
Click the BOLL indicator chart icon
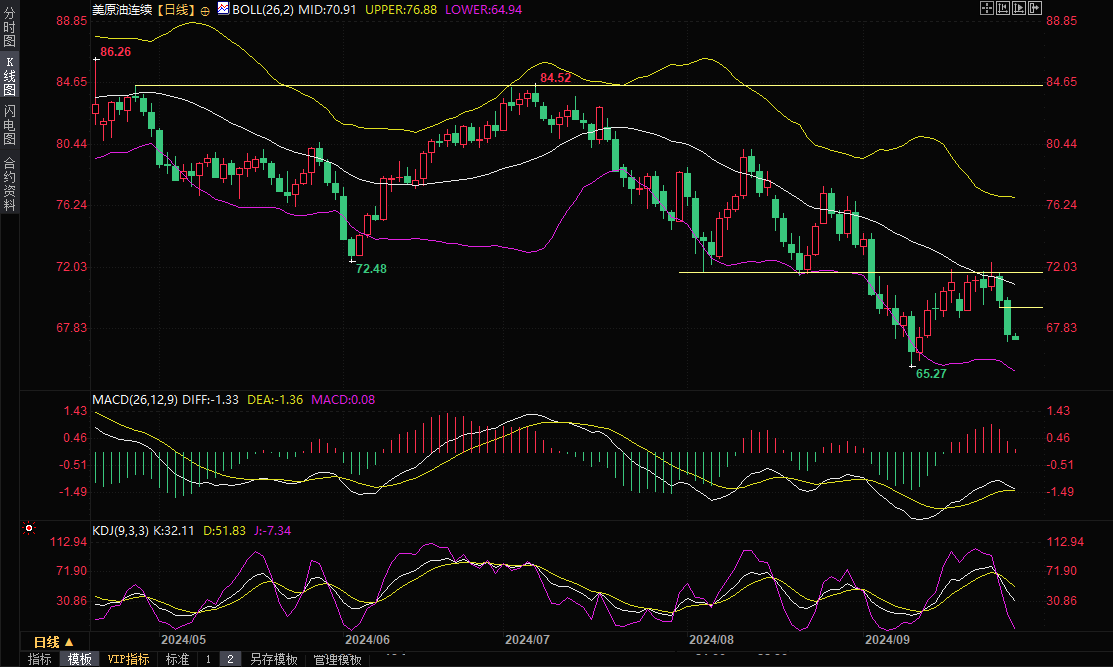pyautogui.click(x=224, y=9)
